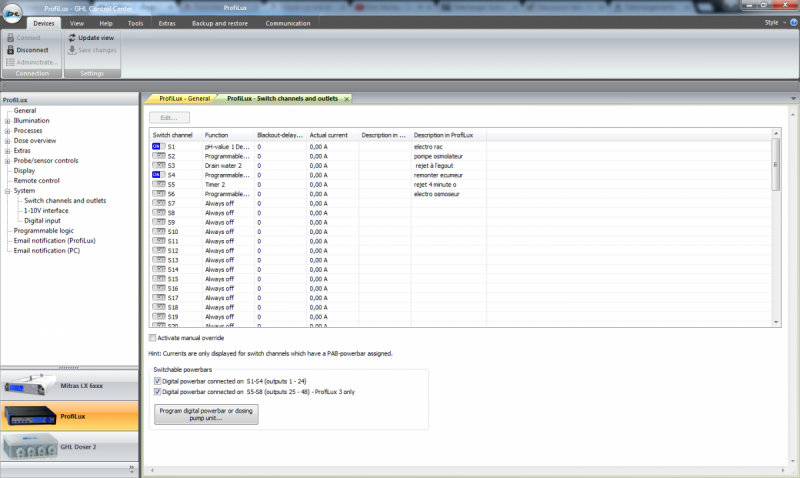Image resolution: width=800 pixels, height=478 pixels.
Task: Expand the Illumination tree node
Action: point(7,120)
